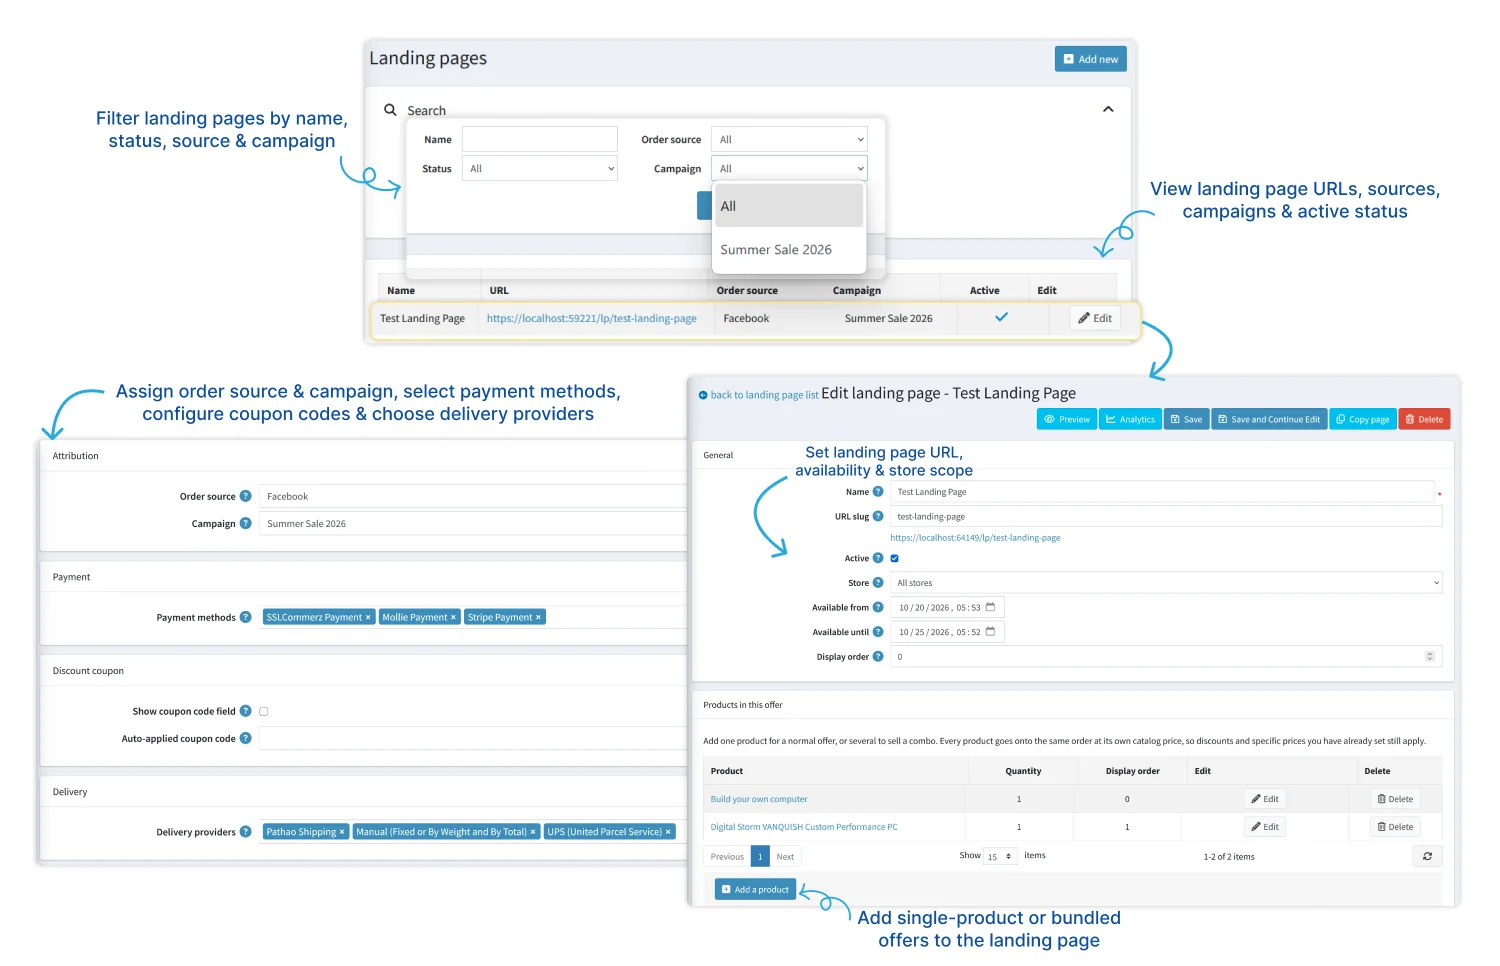Close the open Campaign filter dropdown
This screenshot has height=966, width=1500.
[x=789, y=169]
